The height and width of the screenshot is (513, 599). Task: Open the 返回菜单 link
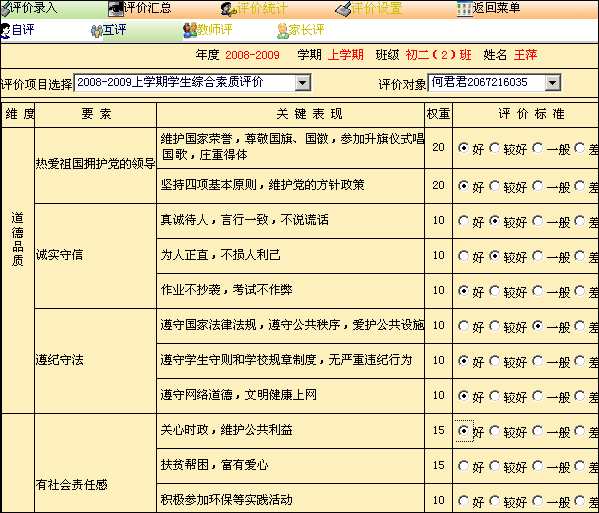(x=496, y=8)
